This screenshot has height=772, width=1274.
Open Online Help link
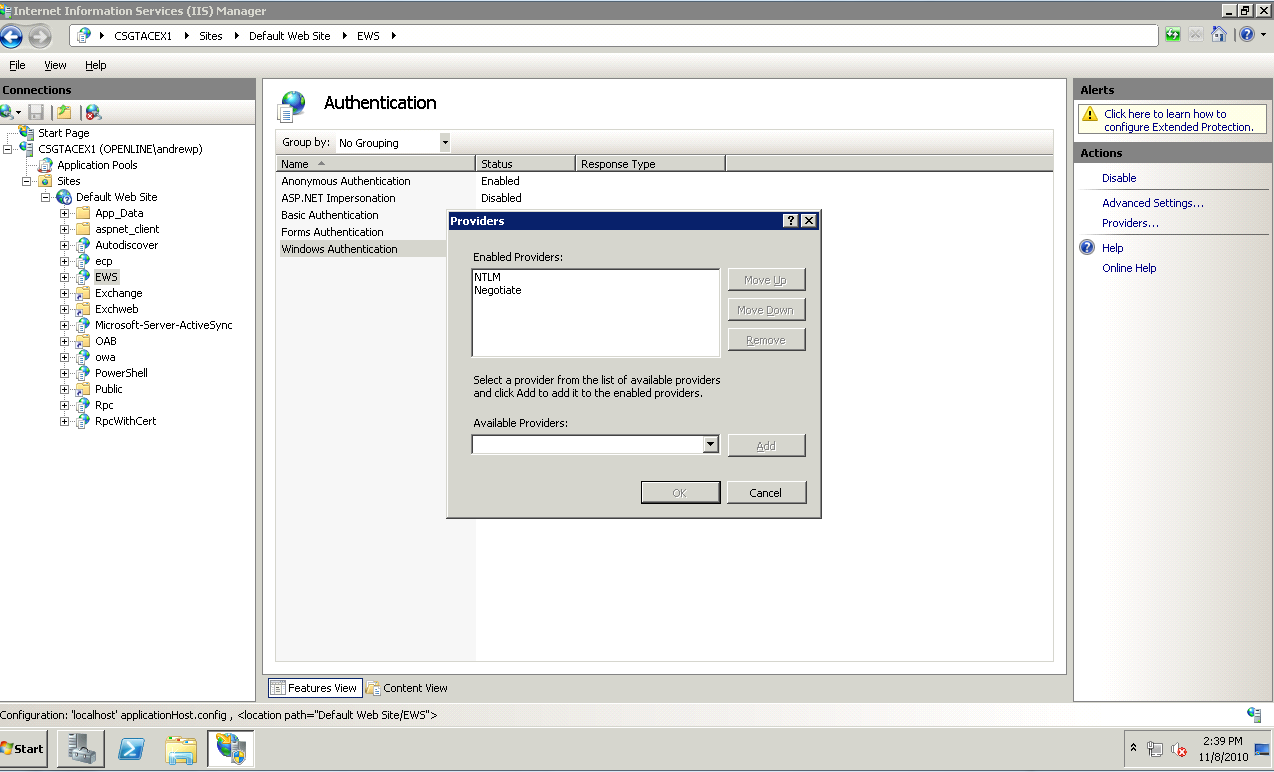[1129, 268]
